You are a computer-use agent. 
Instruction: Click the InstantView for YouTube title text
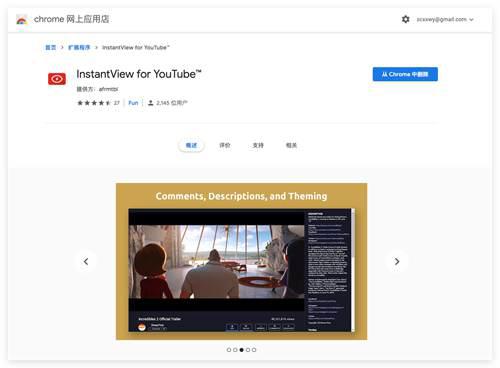tap(139, 74)
